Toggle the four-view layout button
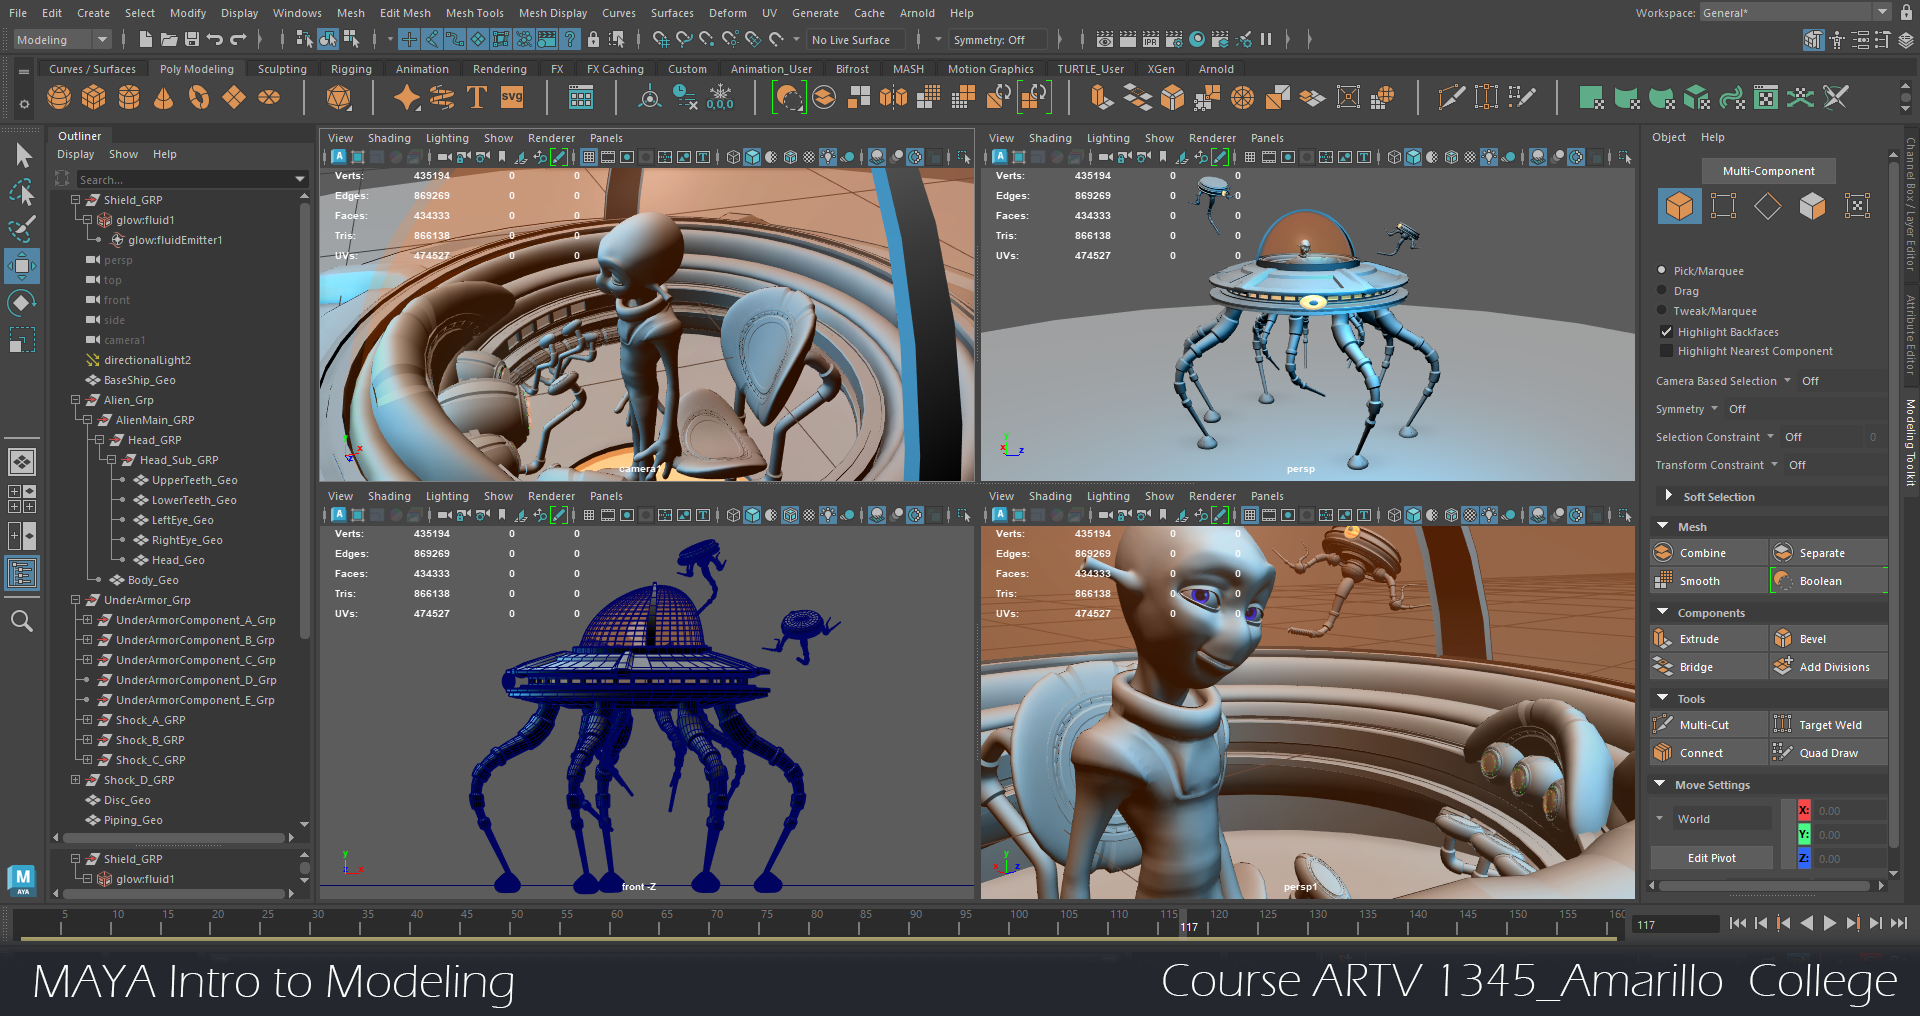The height and width of the screenshot is (1016, 1920). tap(22, 499)
